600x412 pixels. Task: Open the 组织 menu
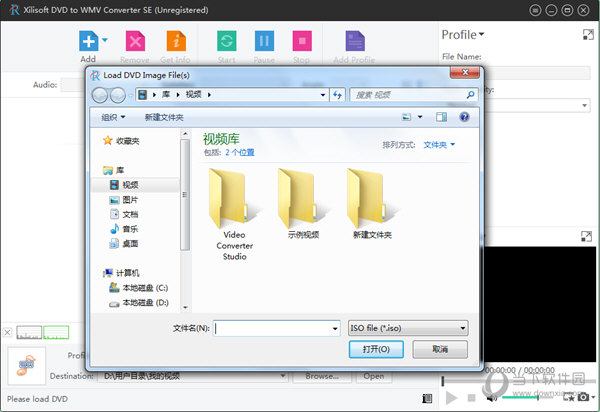pos(113,117)
